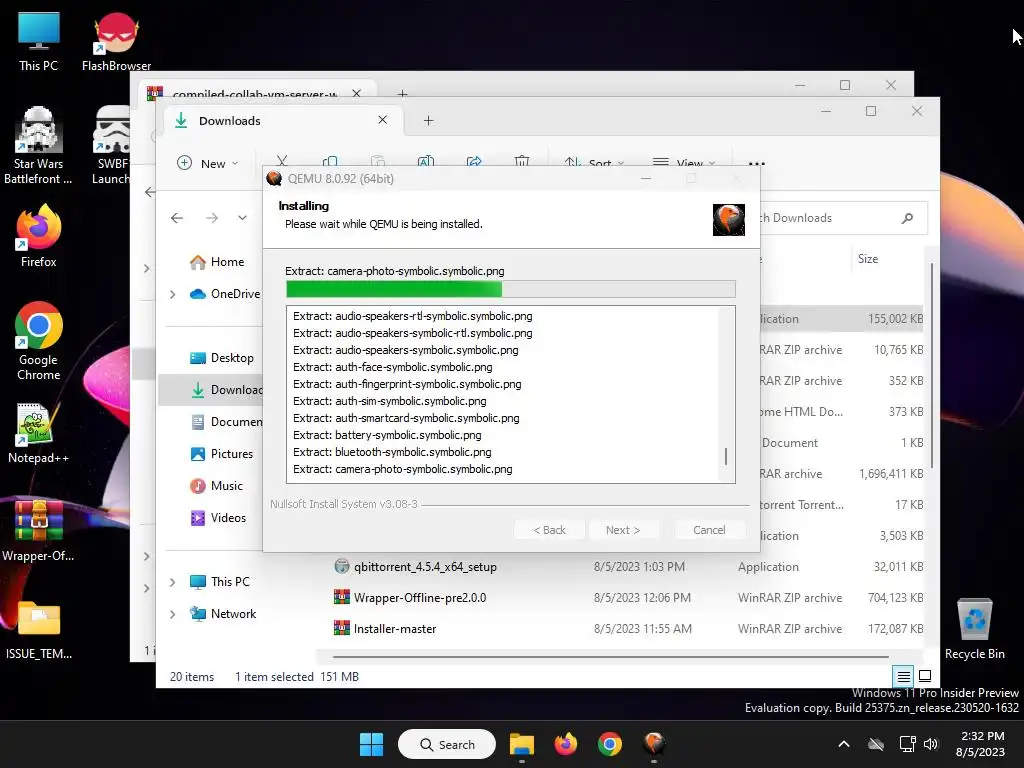Click the disabled Back button
Screen dimensions: 1024x768
pos(549,530)
